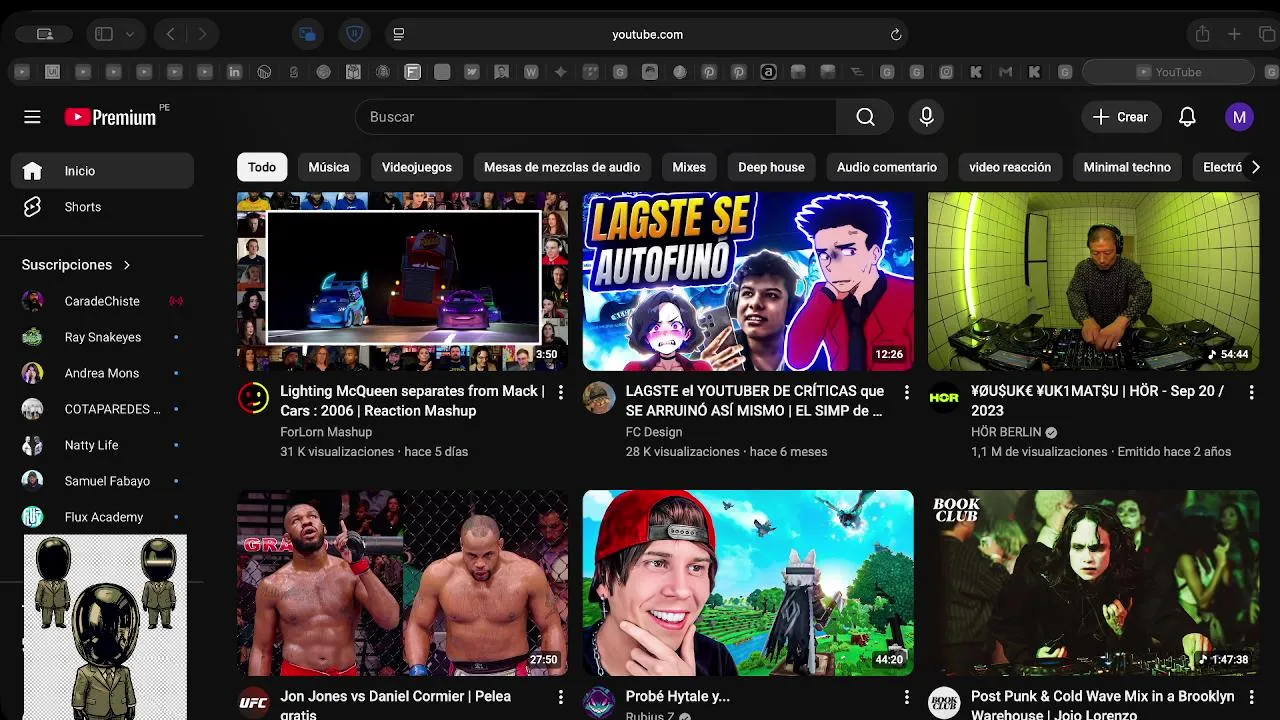Open options menu for HÖR video
Viewport: 1280px width, 720px height.
pos(1251,392)
